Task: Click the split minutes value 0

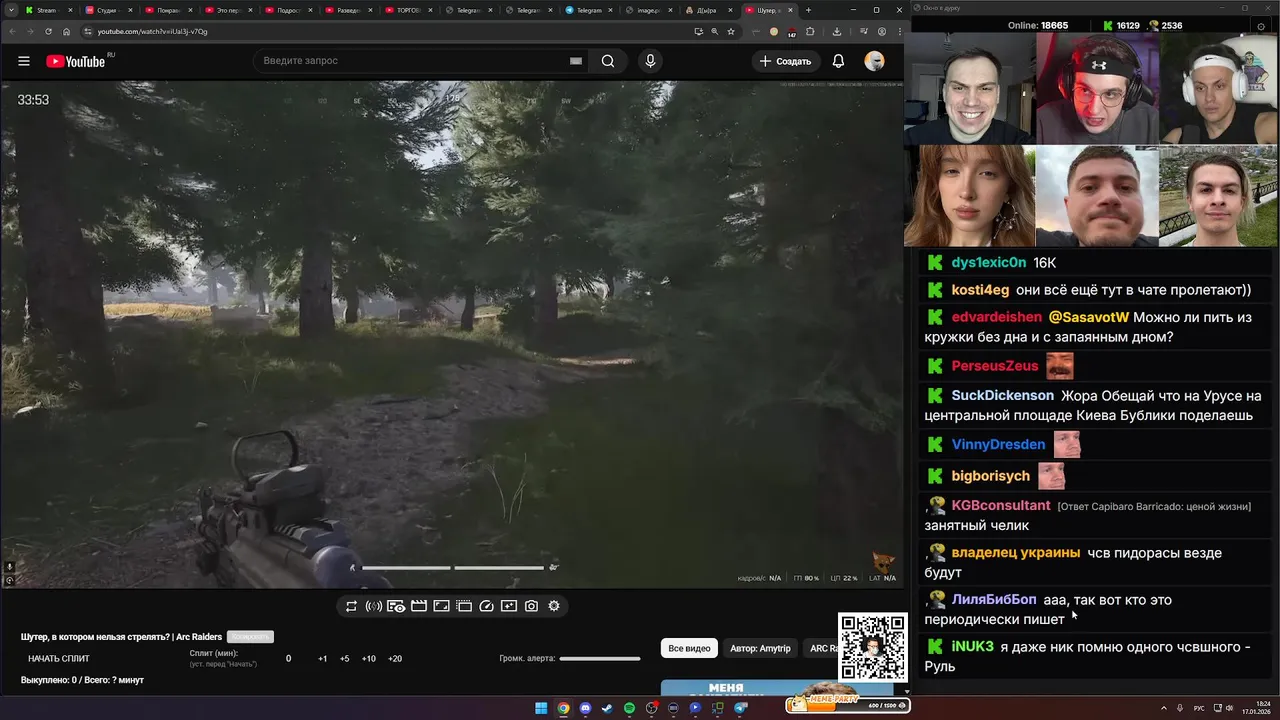Action: pos(289,659)
